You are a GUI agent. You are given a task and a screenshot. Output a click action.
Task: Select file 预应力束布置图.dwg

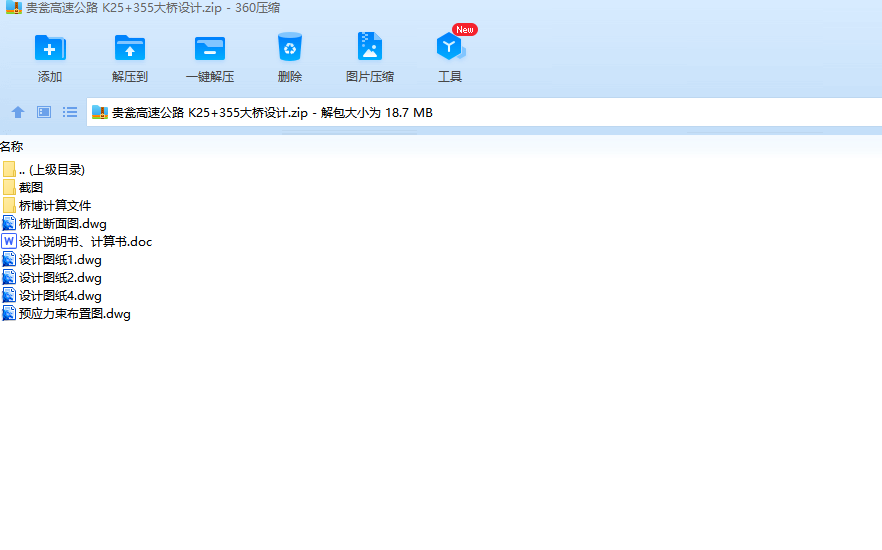[x=66, y=313]
